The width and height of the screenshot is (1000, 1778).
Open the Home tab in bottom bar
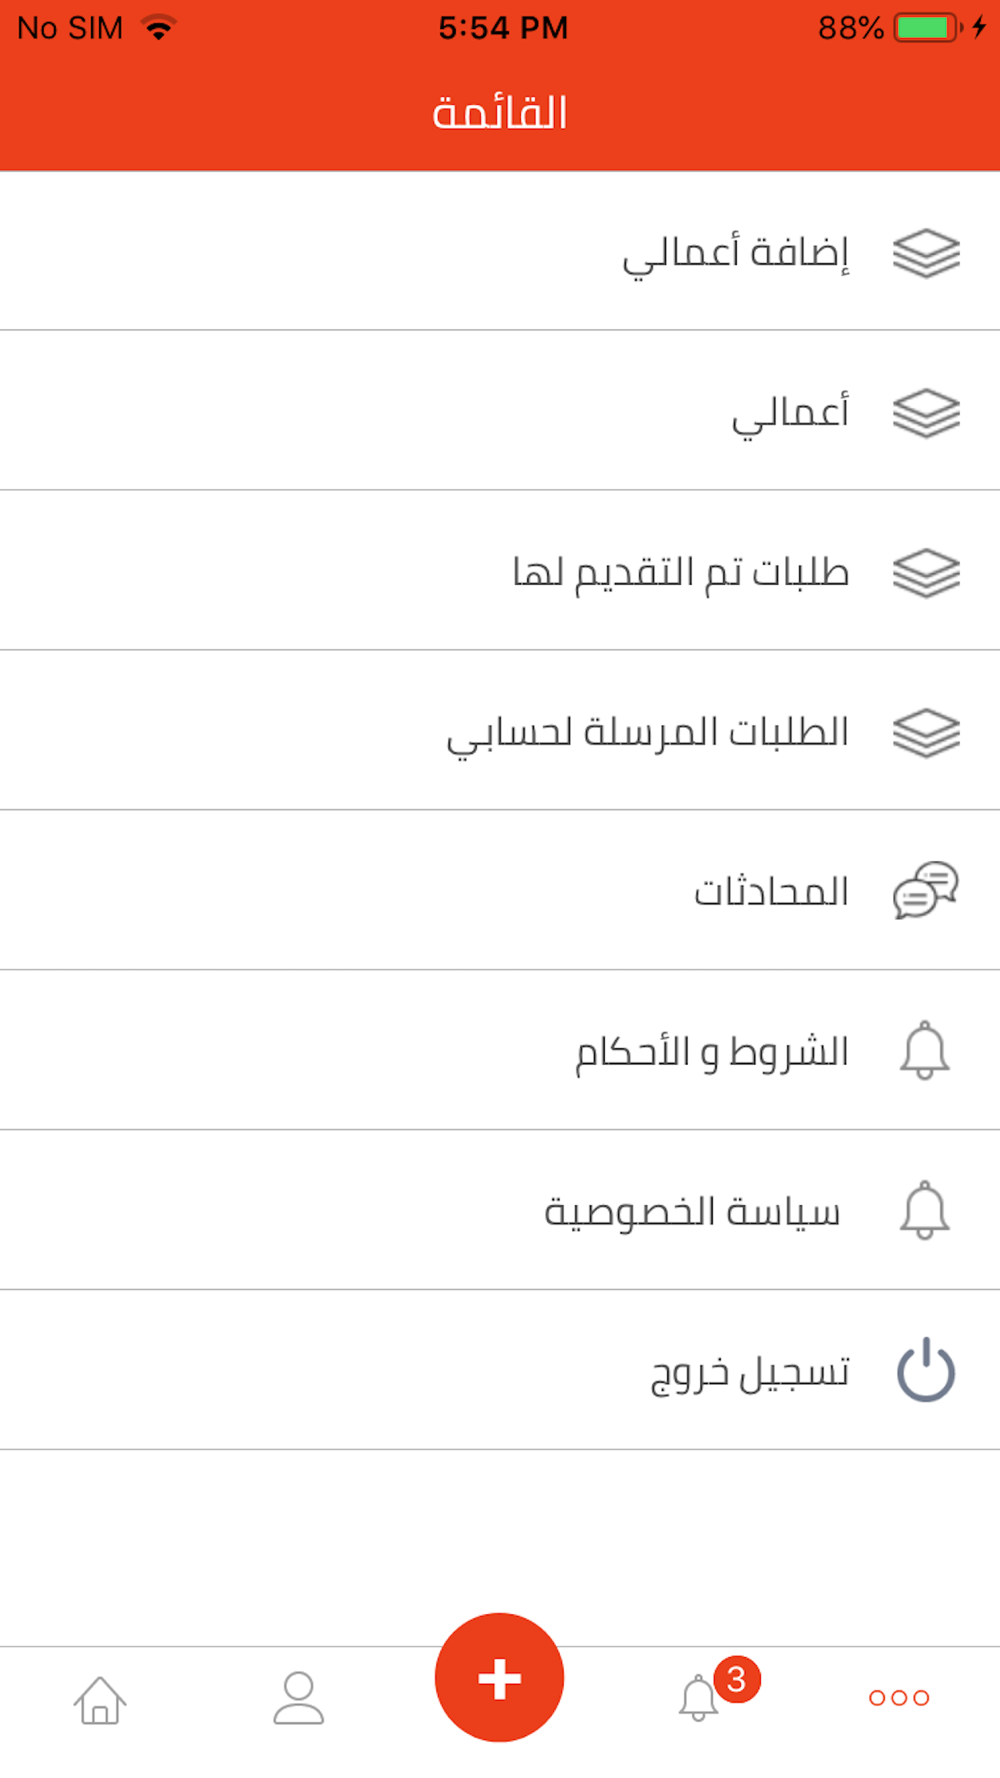(x=100, y=1700)
